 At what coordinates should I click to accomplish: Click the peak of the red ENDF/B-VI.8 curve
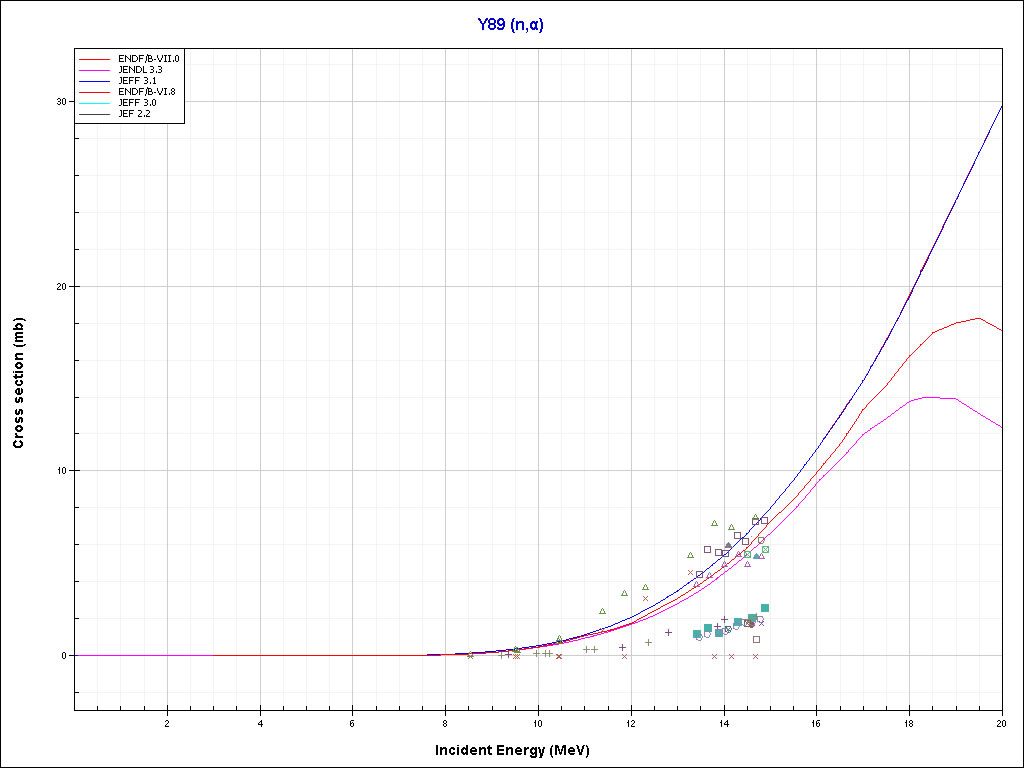coord(979,318)
